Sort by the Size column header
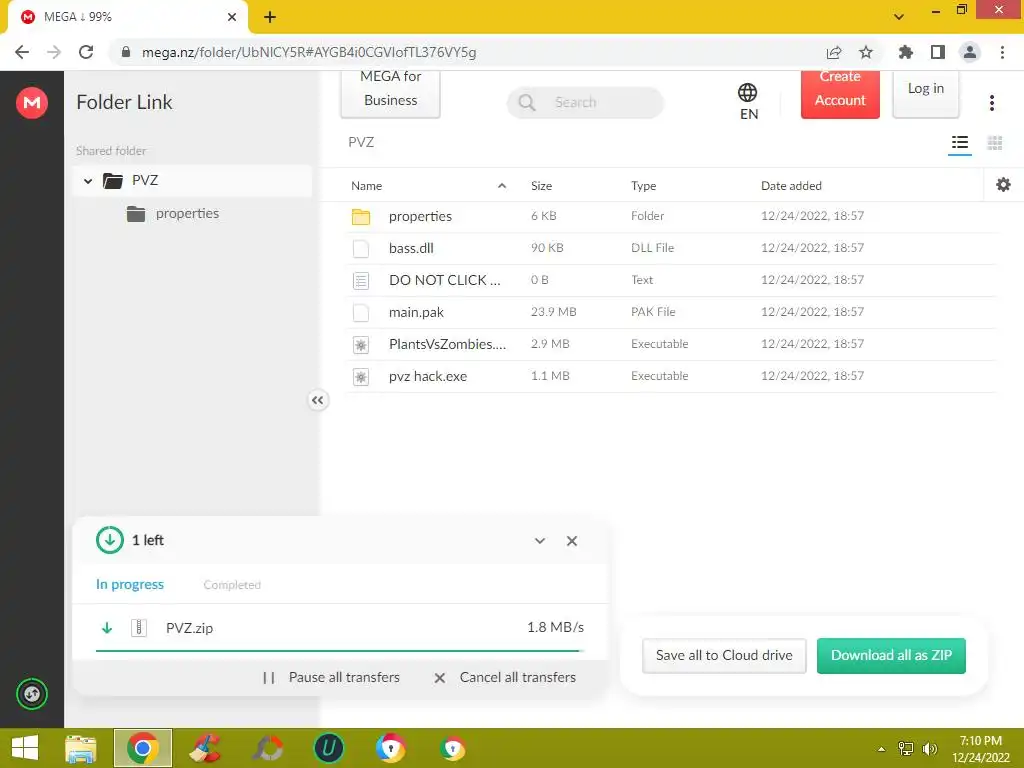The height and width of the screenshot is (768, 1024). tap(541, 185)
